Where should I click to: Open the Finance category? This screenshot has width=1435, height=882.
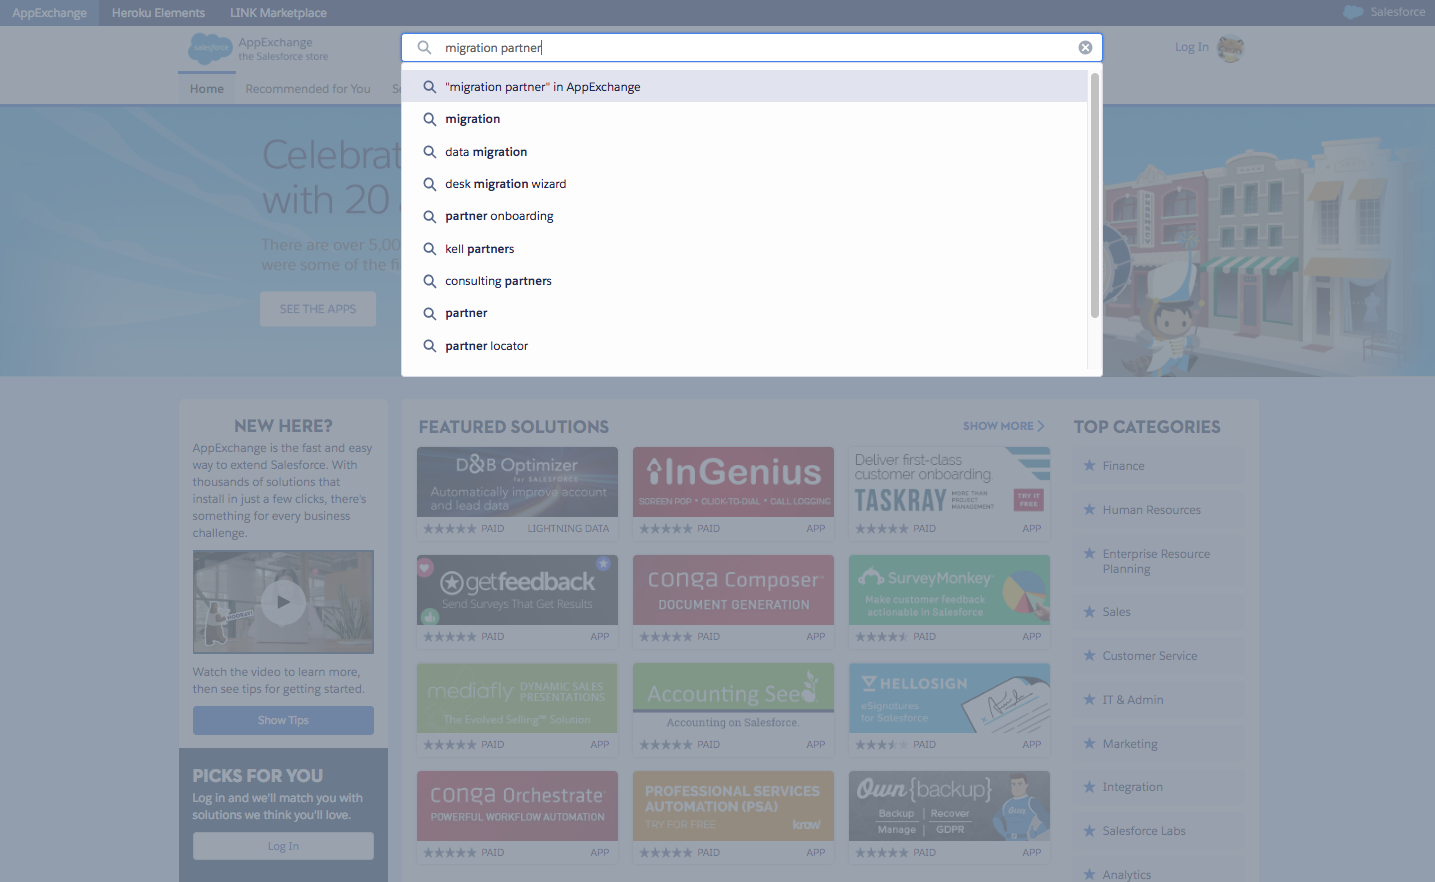click(x=1124, y=466)
